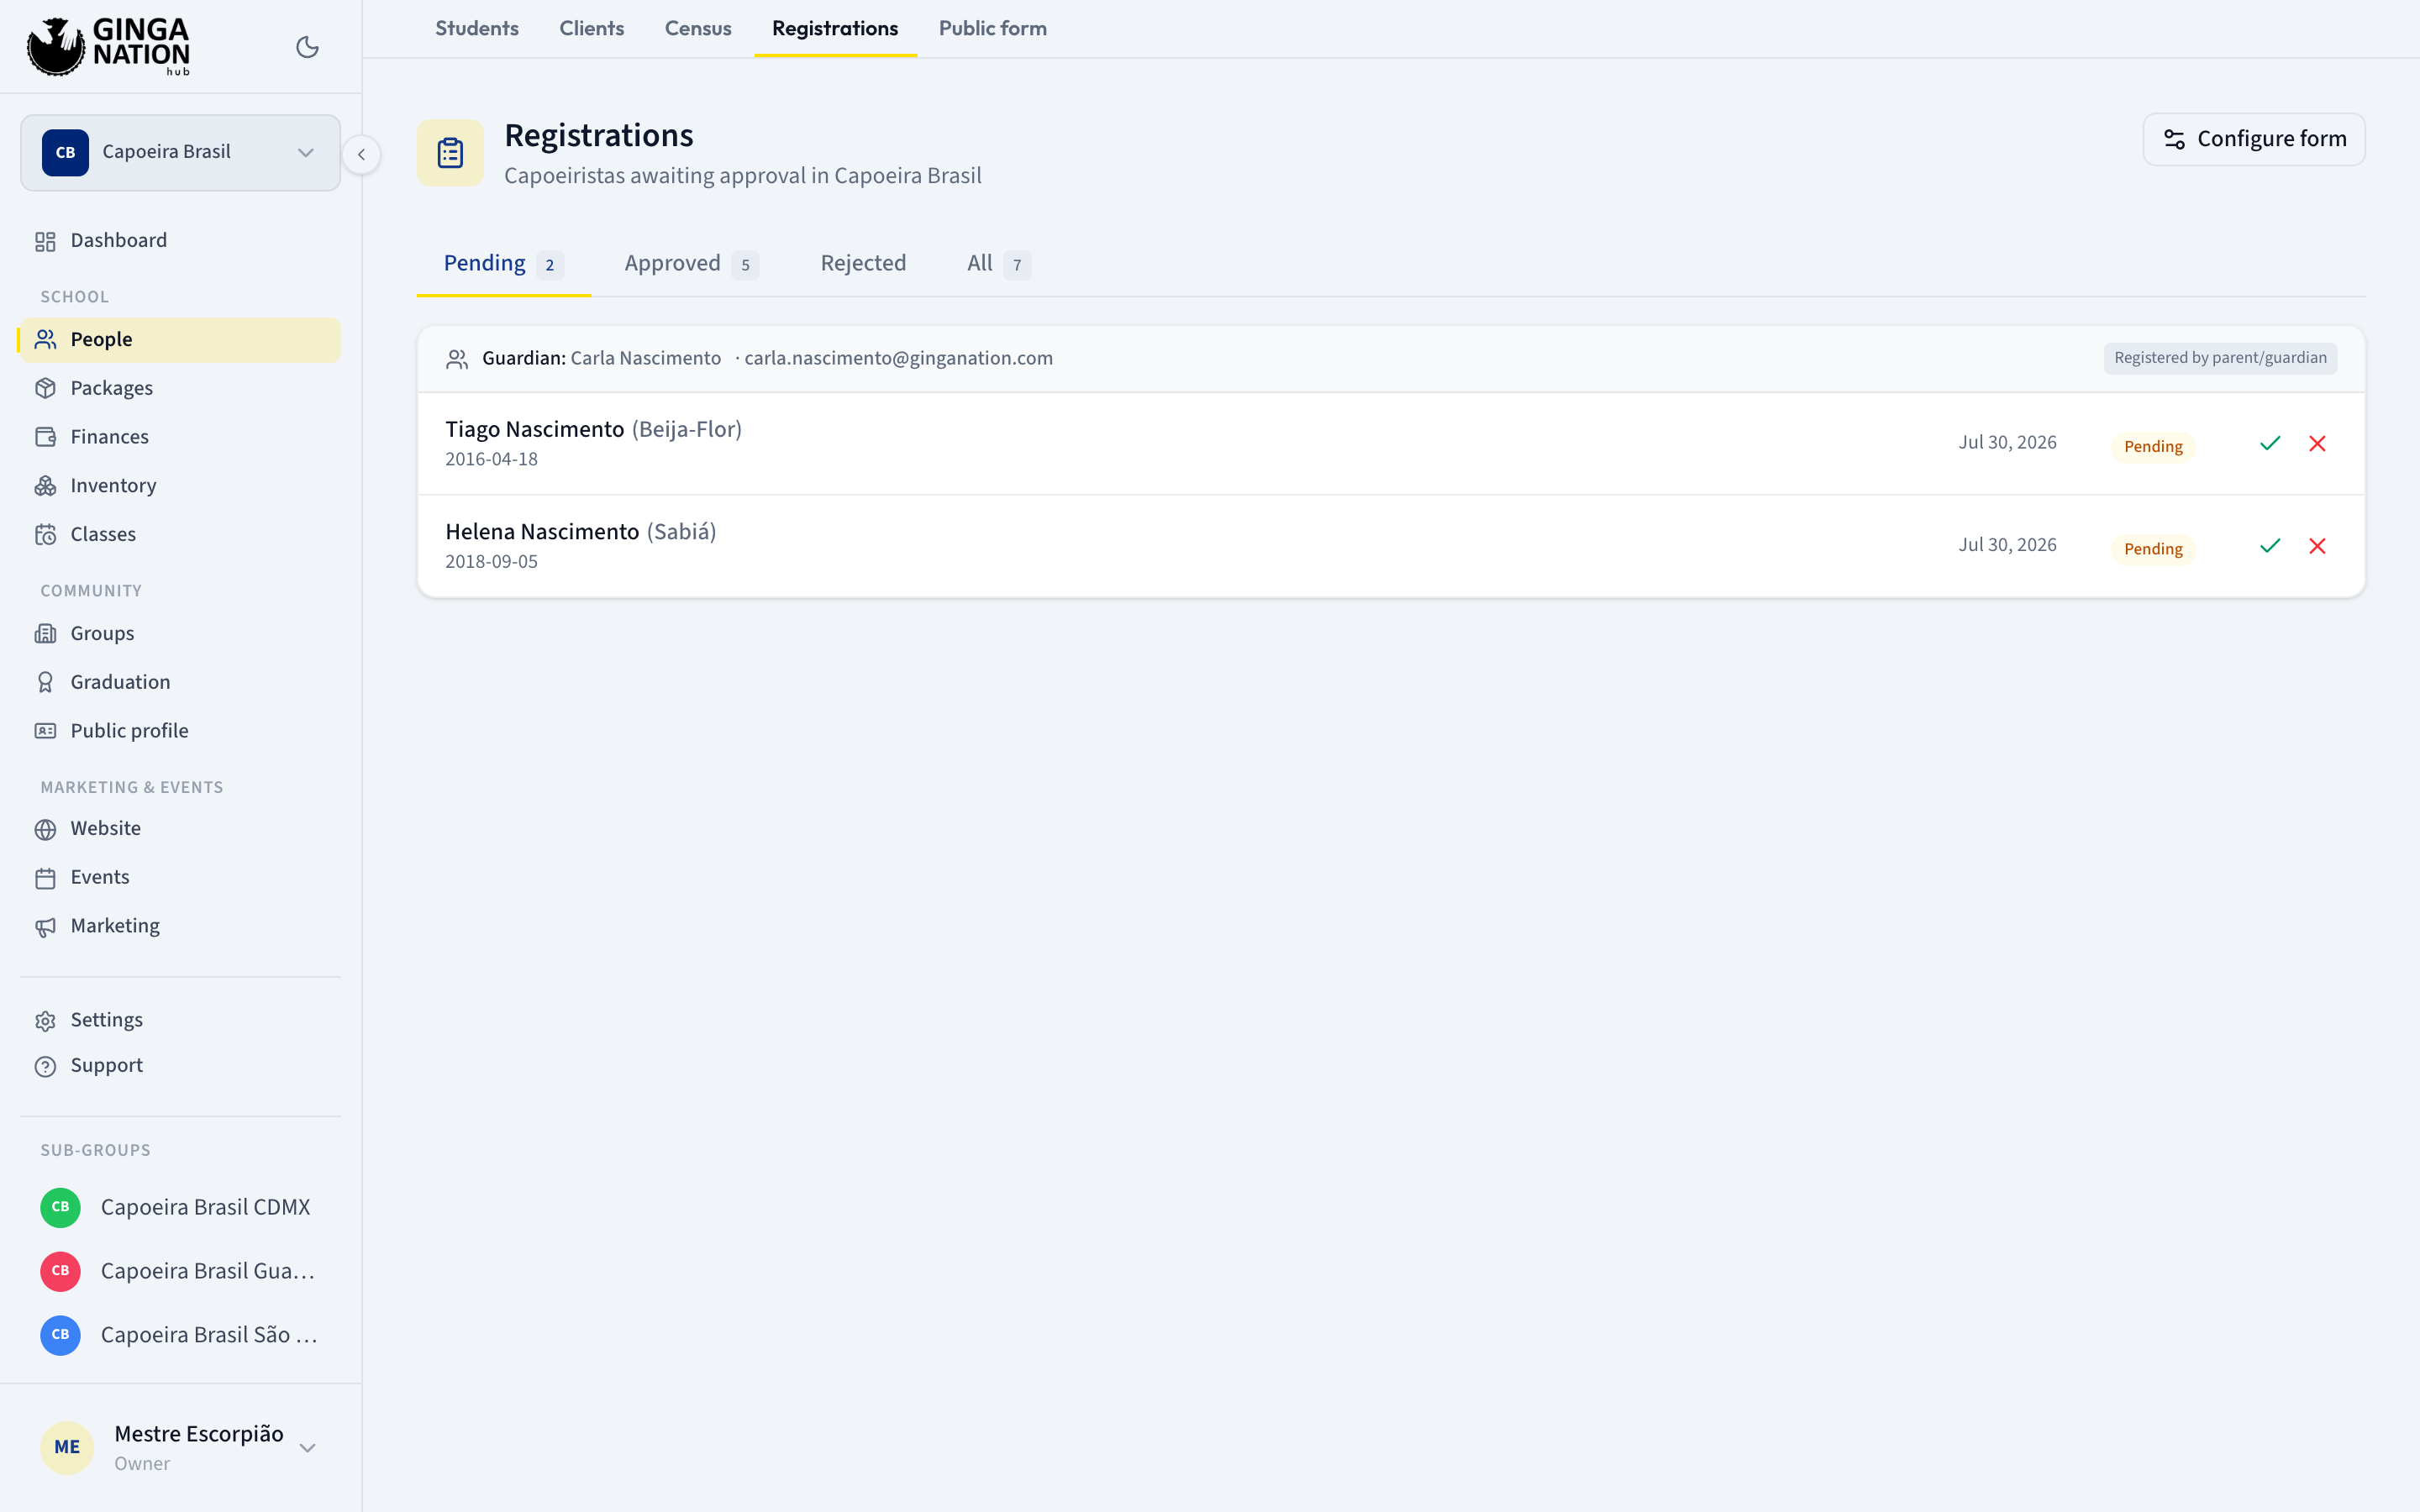
Task: Click Helena Nascimento's name
Action: pos(542,532)
